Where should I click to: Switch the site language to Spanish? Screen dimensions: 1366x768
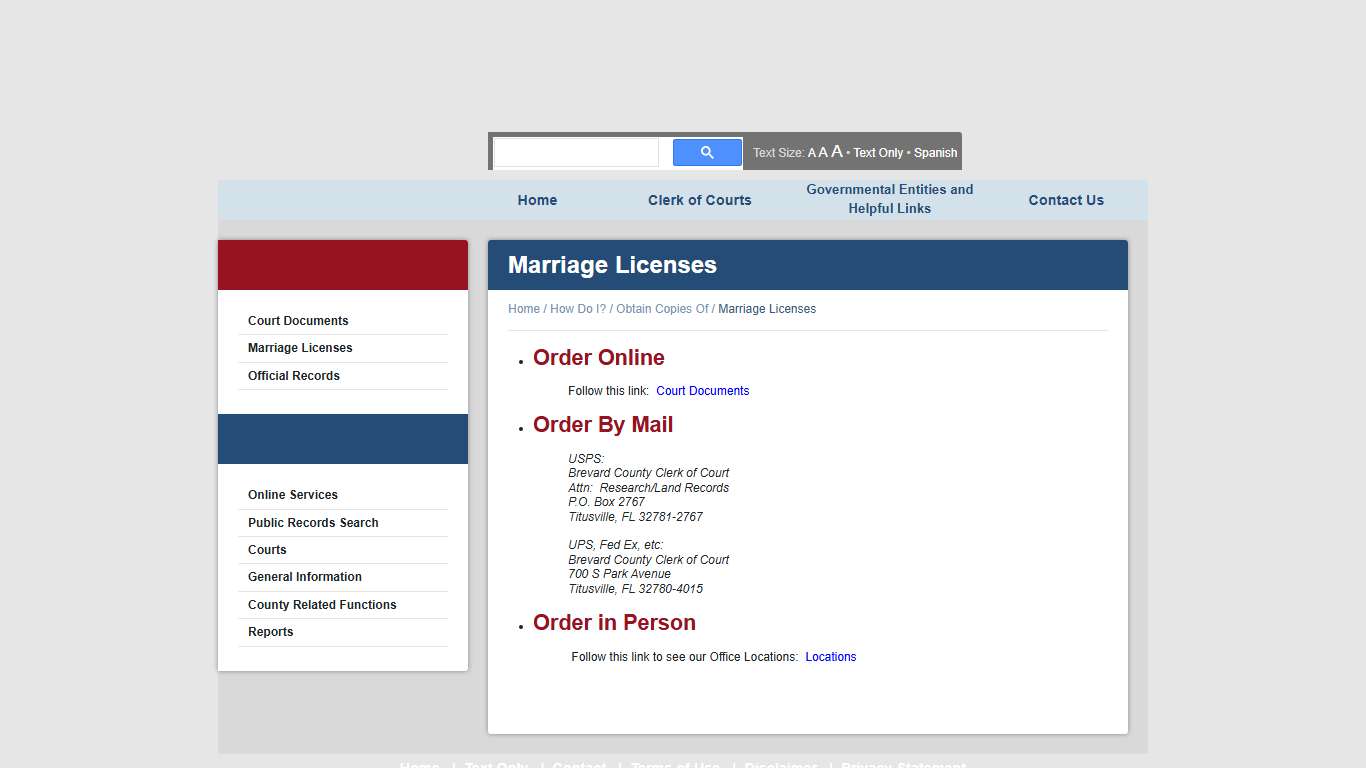pos(935,153)
